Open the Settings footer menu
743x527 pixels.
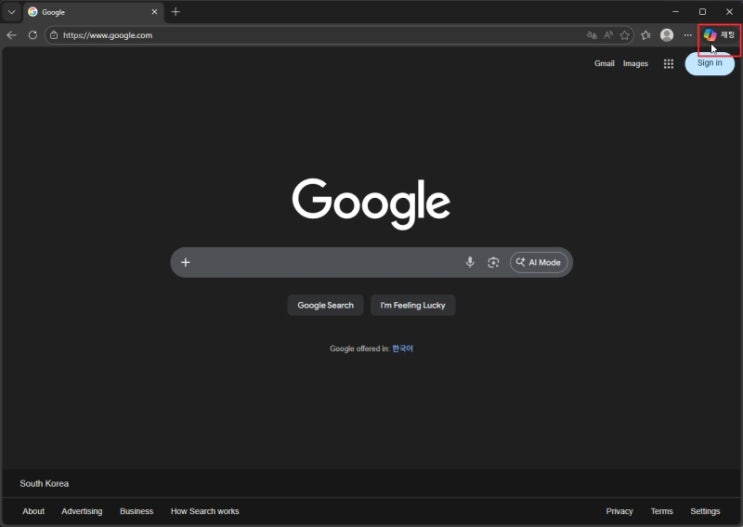click(705, 511)
